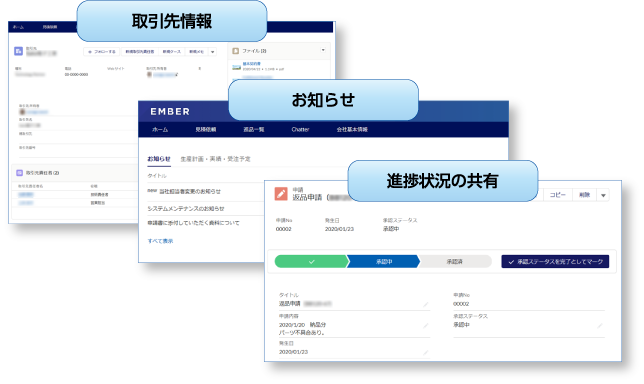Image resolution: width=644 pixels, height=384 pixels.
Task: Open 見積依頼 in the EMBER navigation bar
Action: point(206,130)
